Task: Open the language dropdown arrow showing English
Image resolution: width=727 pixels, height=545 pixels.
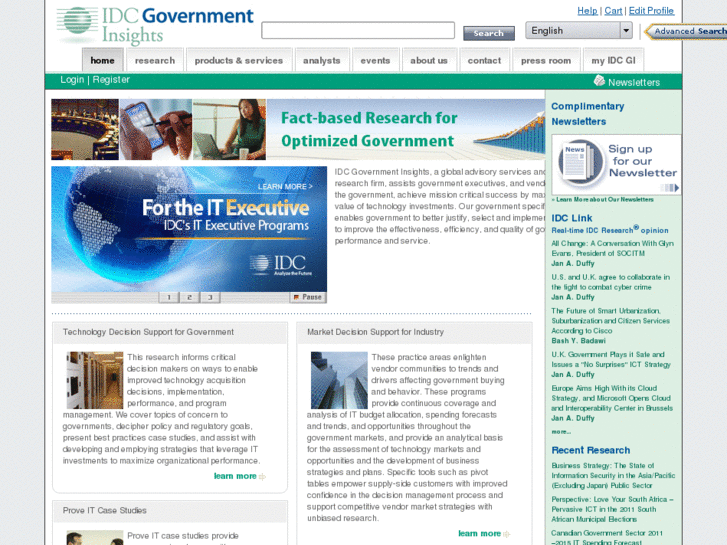Action: [x=626, y=31]
